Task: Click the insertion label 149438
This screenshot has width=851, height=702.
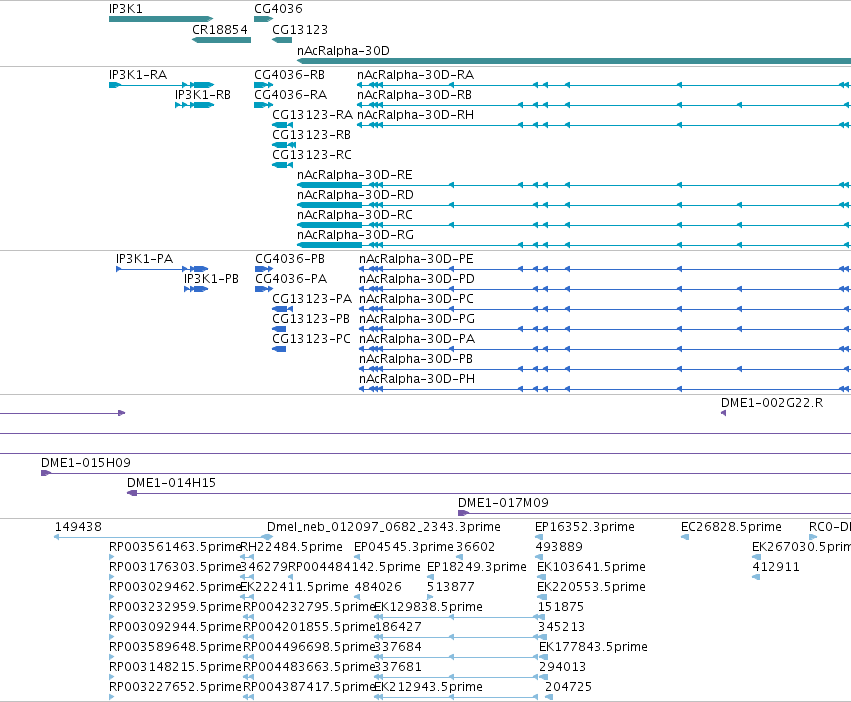Action: 78,527
